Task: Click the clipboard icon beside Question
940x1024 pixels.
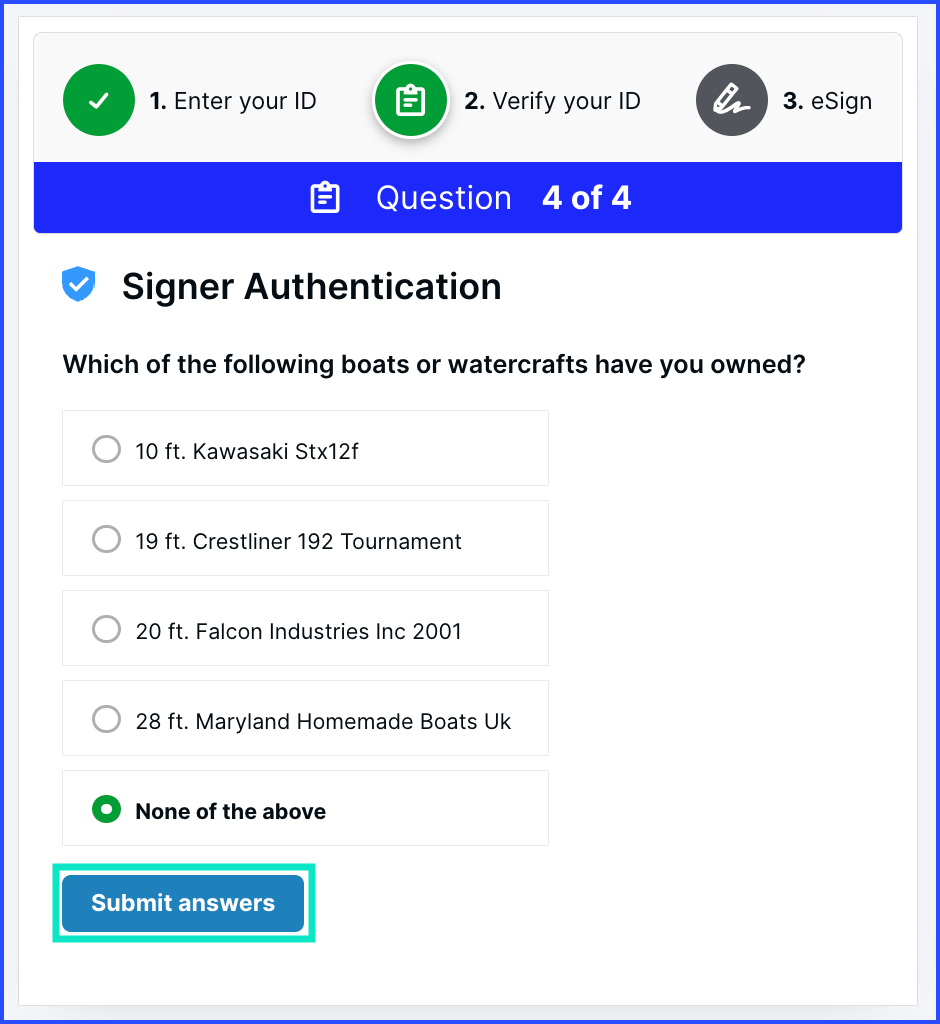Action: click(325, 198)
